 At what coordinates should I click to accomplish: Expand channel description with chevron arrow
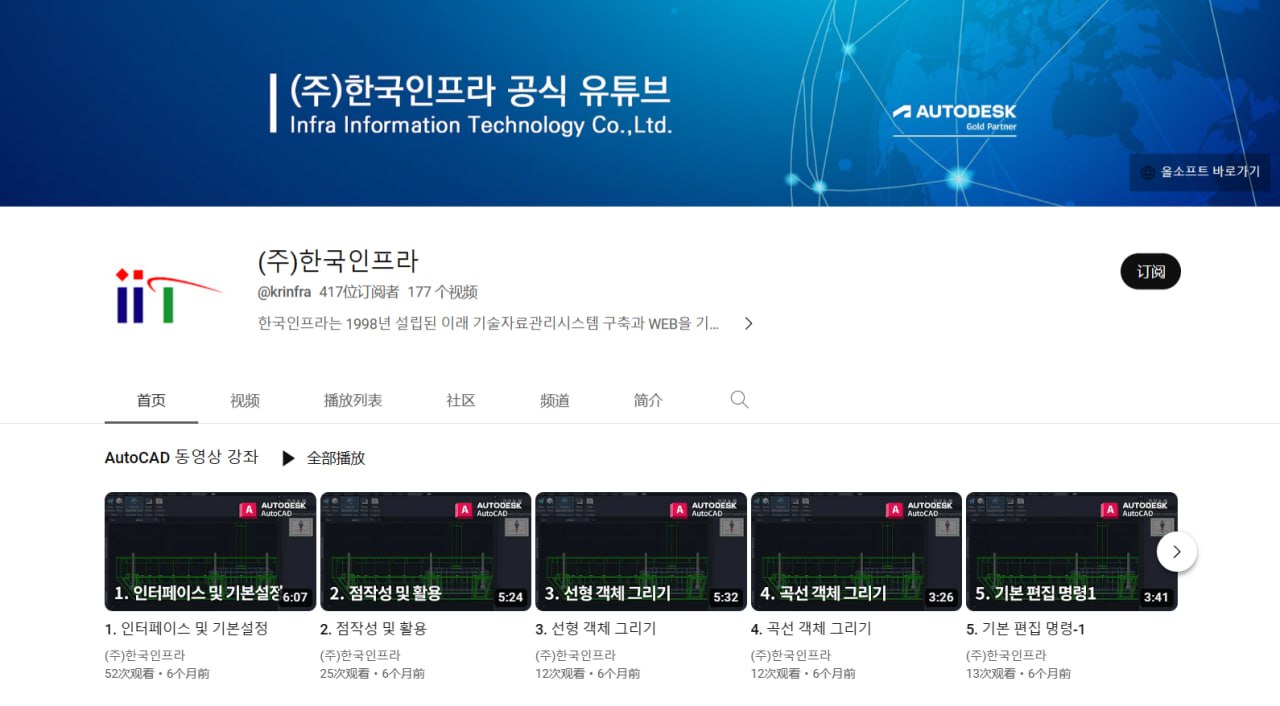(x=748, y=323)
